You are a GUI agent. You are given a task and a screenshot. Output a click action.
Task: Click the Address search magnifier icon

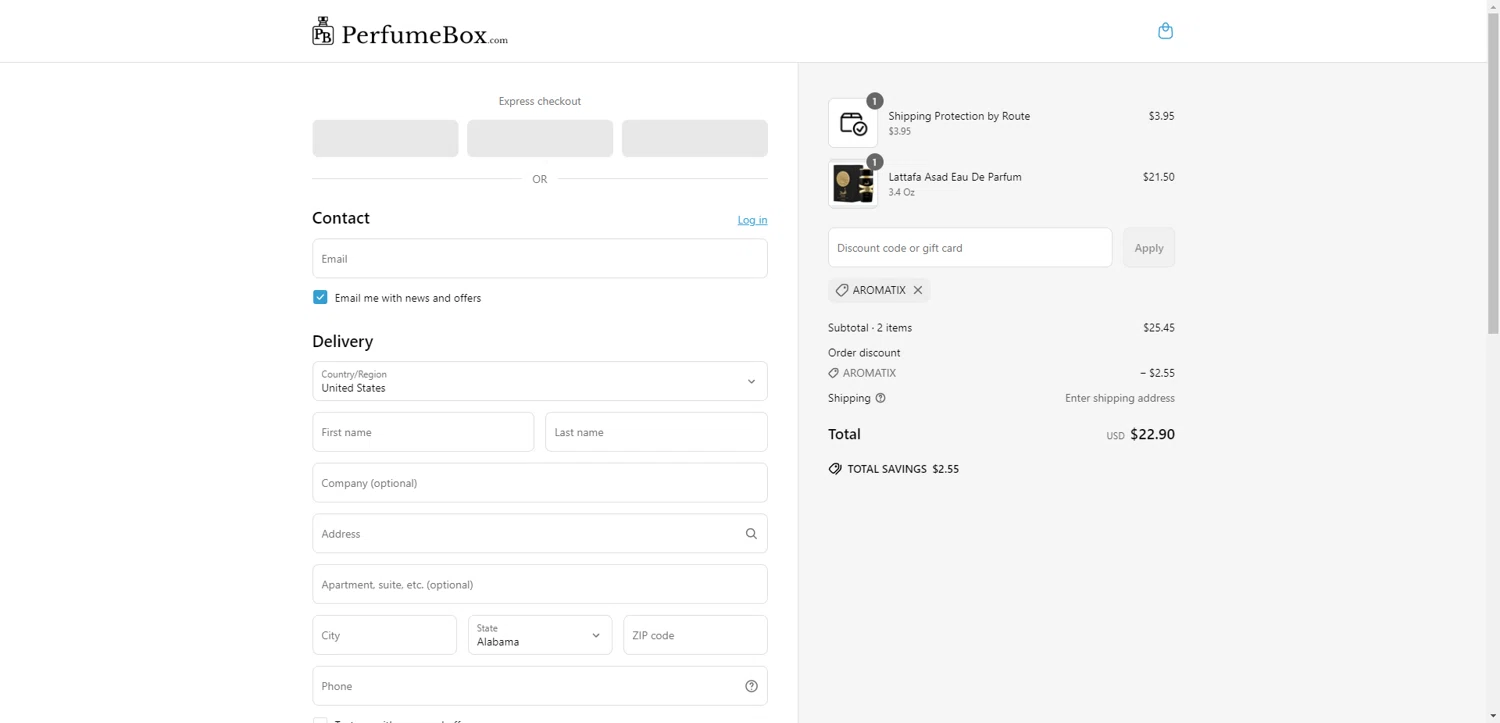751,534
